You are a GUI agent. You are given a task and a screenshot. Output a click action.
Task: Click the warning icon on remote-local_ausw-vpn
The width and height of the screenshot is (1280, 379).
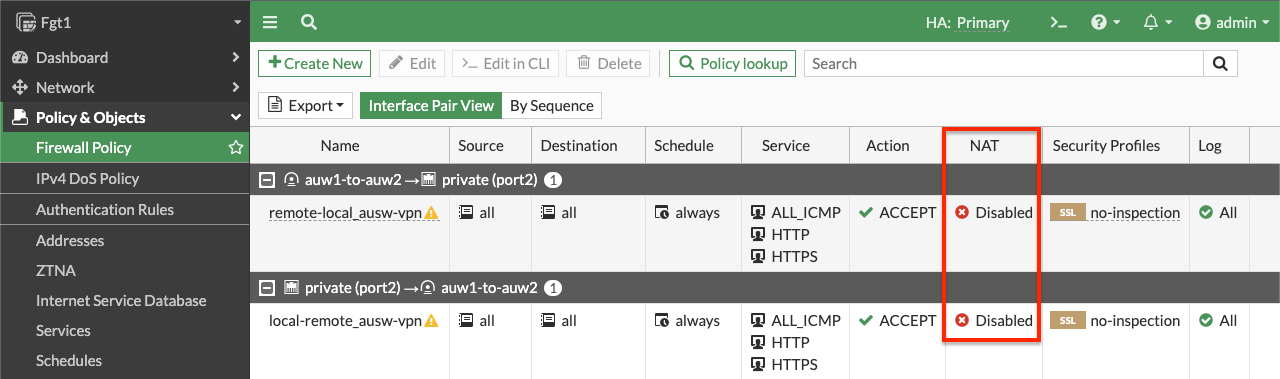(x=432, y=213)
